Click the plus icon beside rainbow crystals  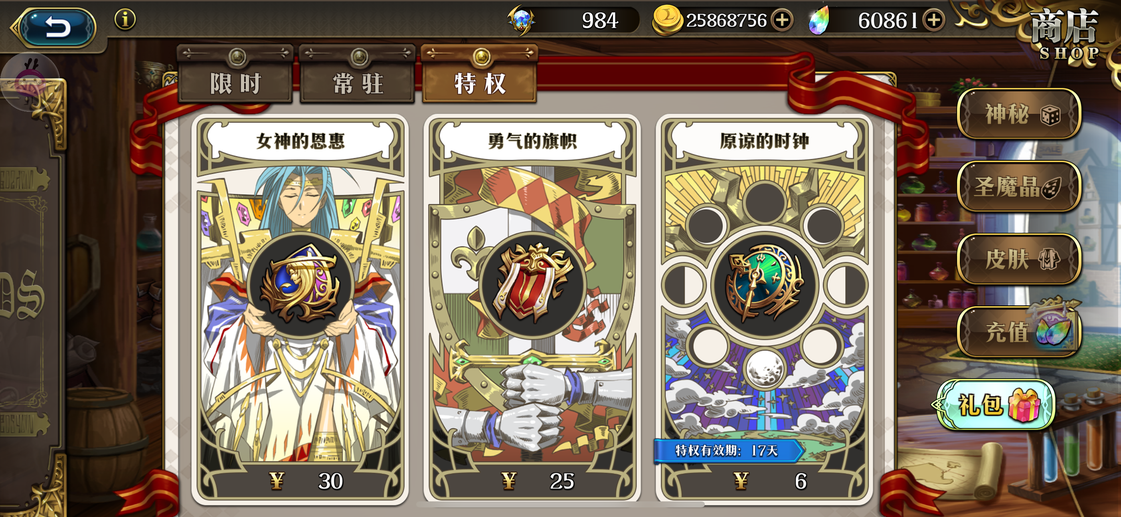point(933,20)
